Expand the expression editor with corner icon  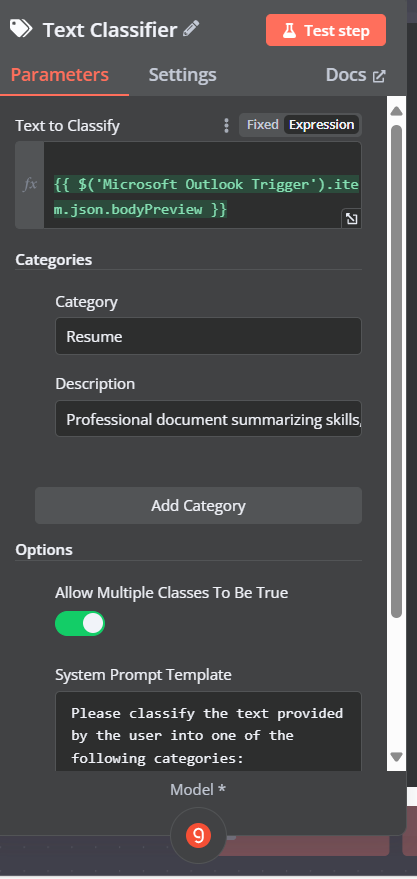pyautogui.click(x=351, y=219)
